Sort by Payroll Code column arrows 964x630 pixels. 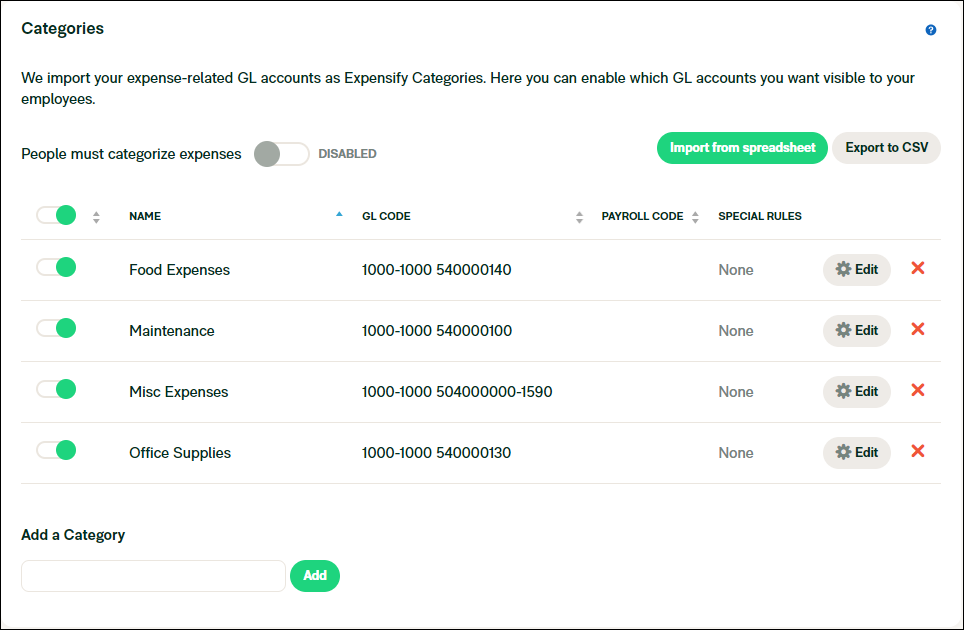[696, 216]
